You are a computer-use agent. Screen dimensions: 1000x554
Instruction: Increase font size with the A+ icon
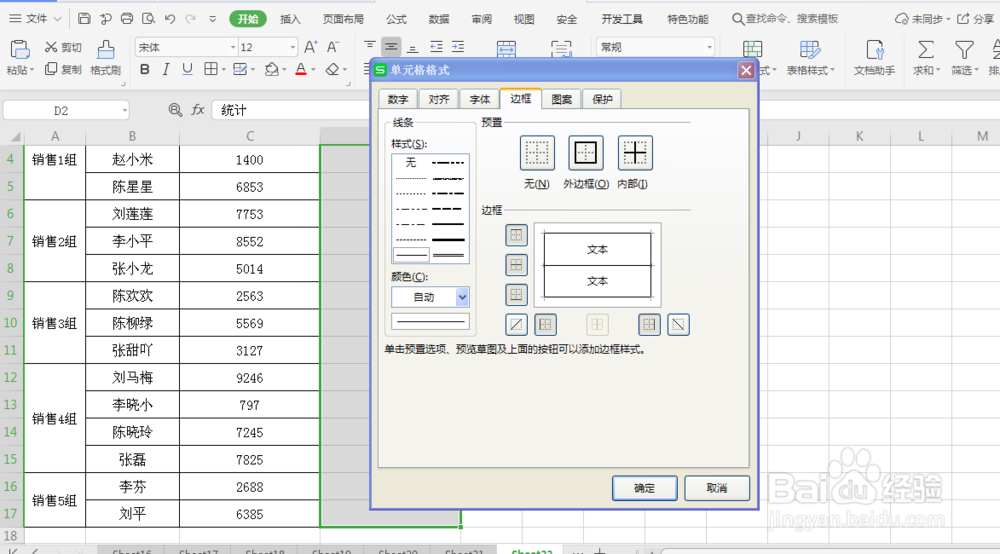click(x=311, y=47)
